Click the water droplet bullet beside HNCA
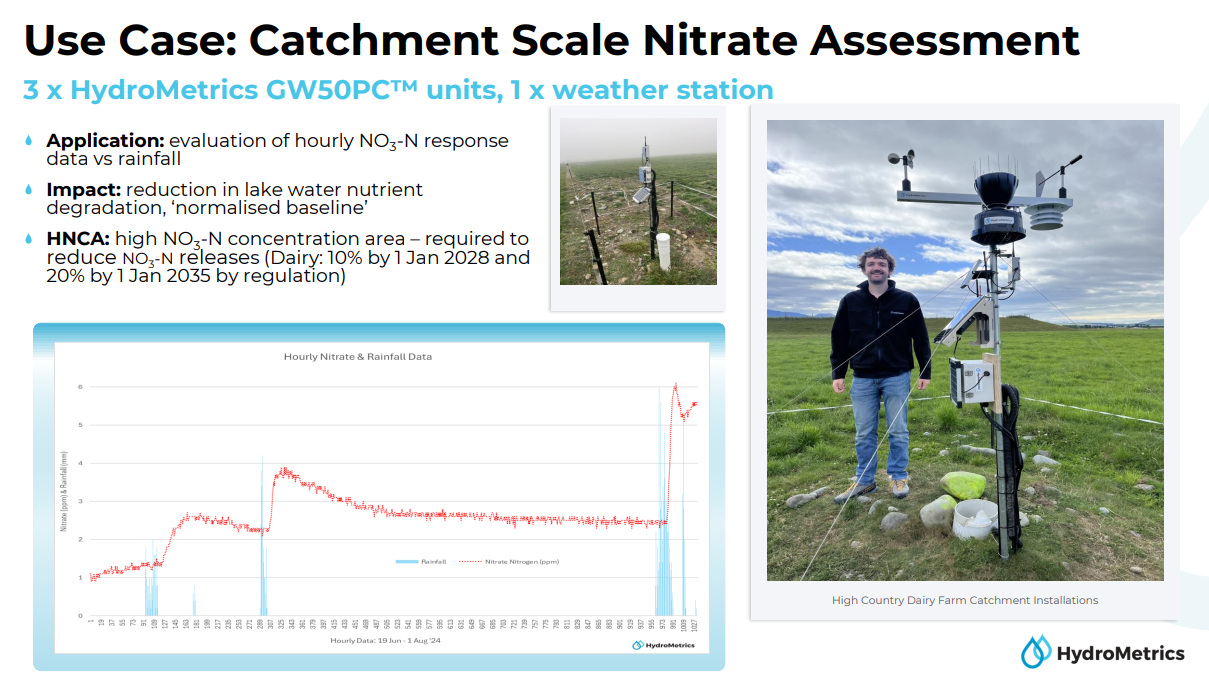Screen dimensions: 1209x682 (x=28, y=239)
